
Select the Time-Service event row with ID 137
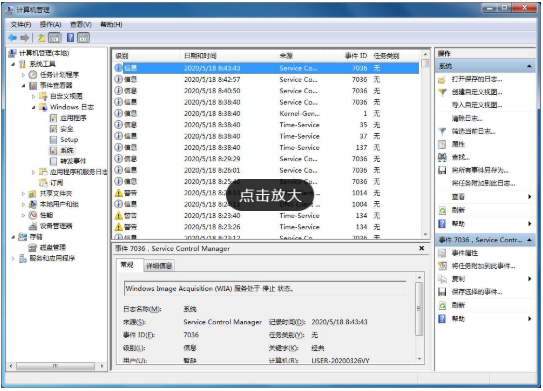[266, 148]
